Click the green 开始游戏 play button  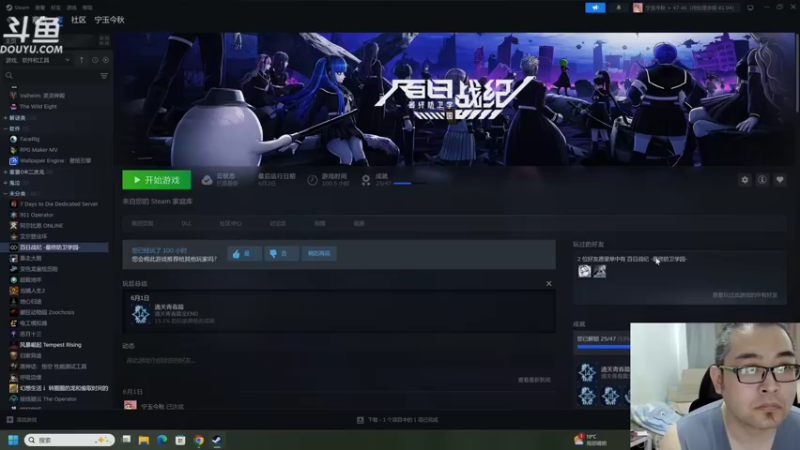click(x=157, y=180)
